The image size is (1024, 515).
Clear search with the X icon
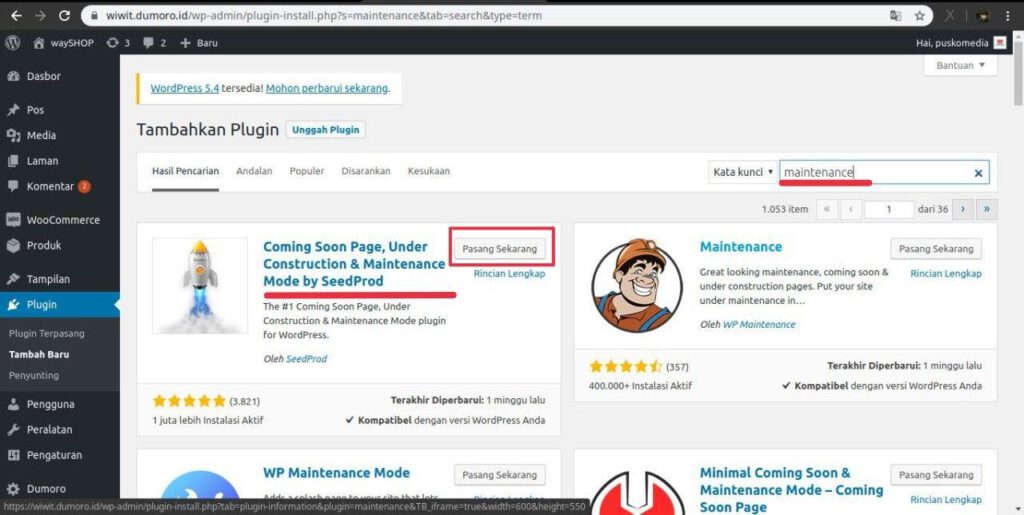[978, 173]
